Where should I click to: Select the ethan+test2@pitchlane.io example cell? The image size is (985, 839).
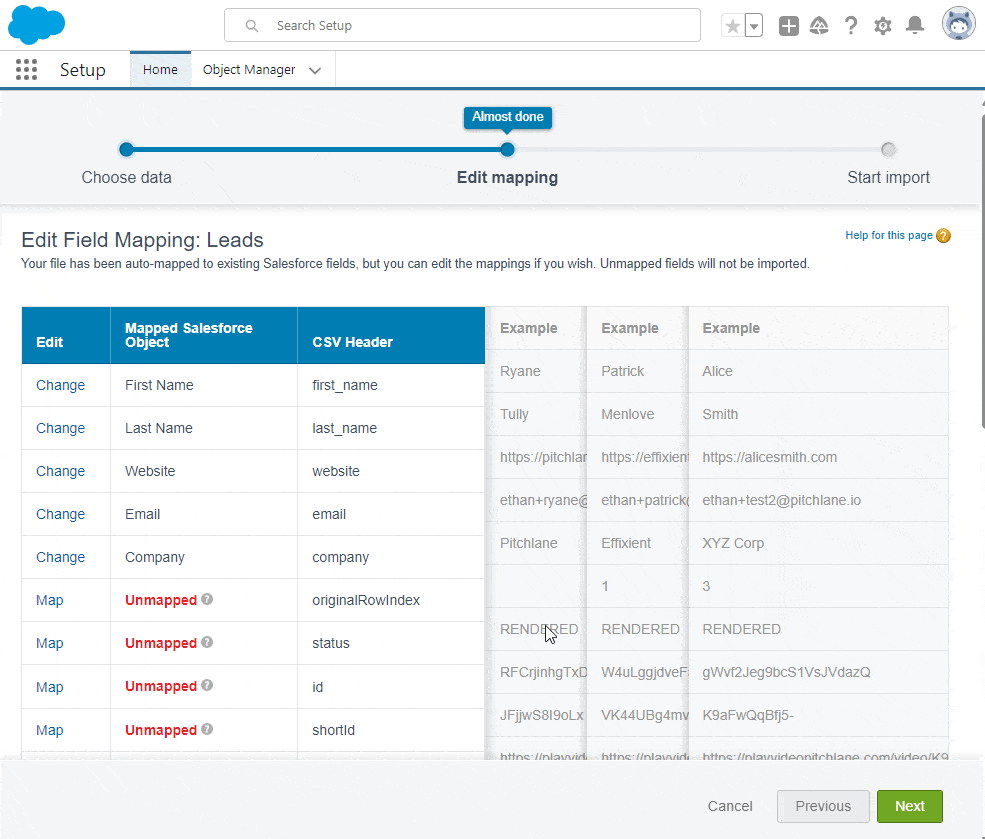[x=818, y=500]
